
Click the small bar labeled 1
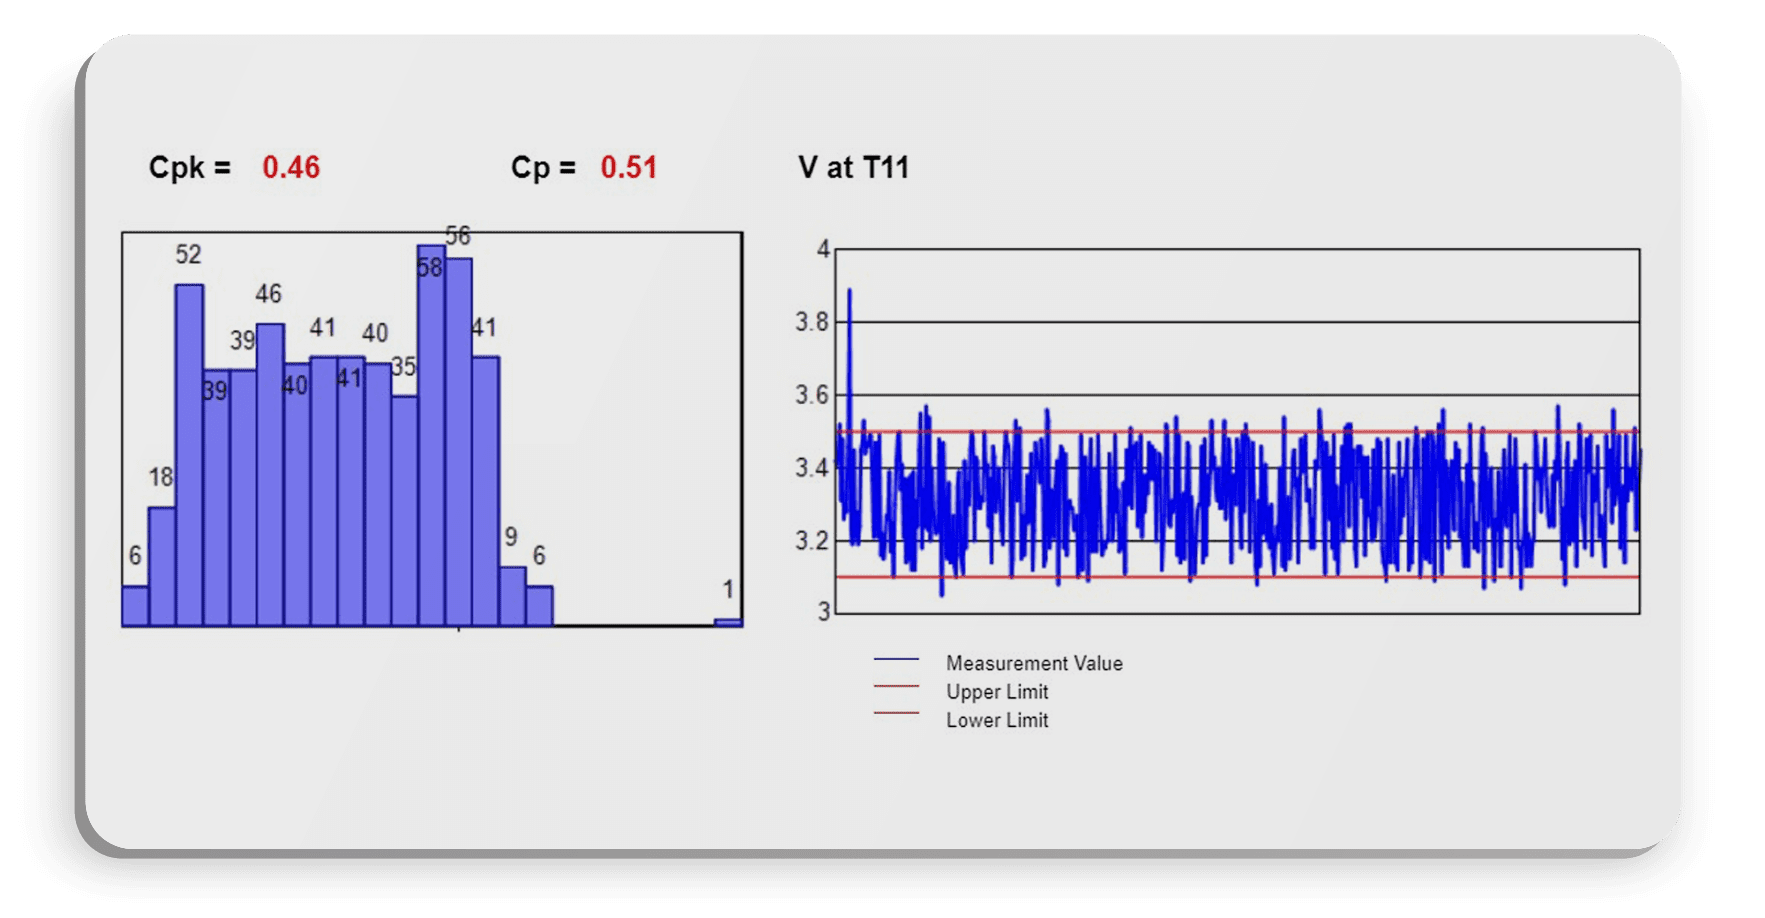727,620
